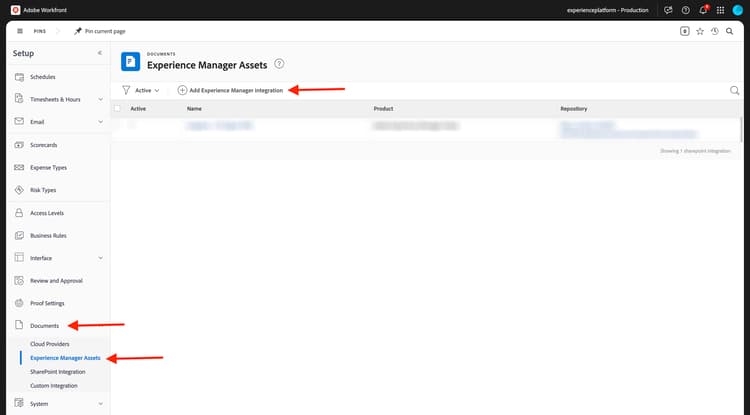Open the notifications bell

tap(703, 10)
